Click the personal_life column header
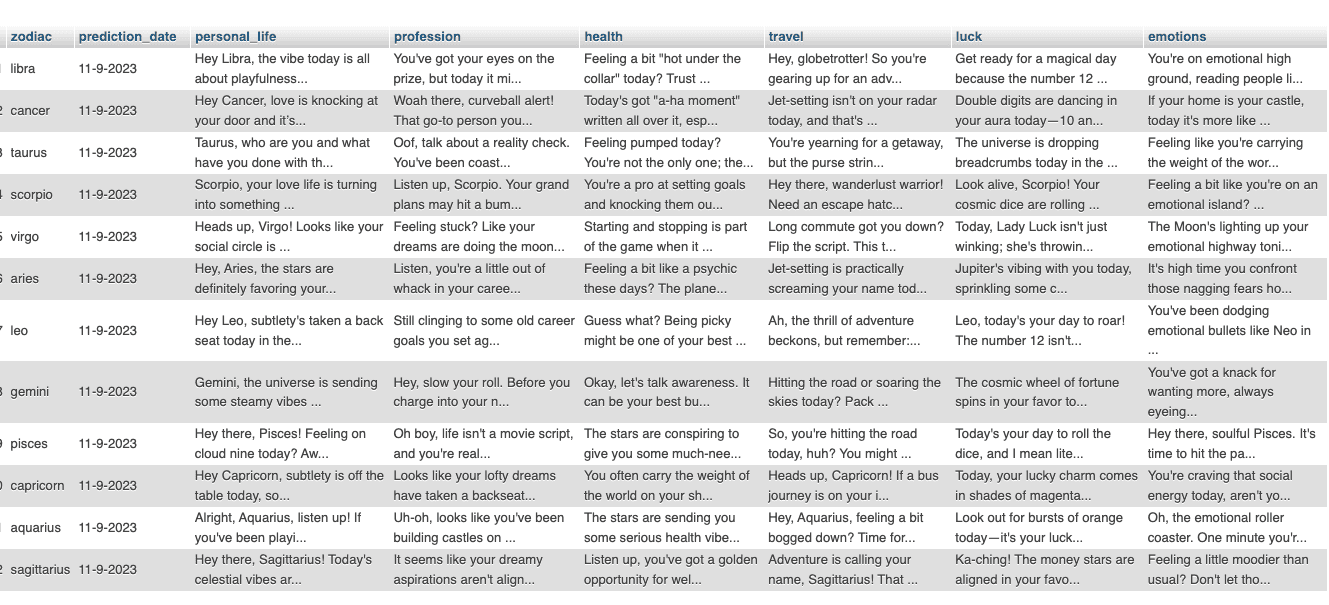 (x=235, y=37)
